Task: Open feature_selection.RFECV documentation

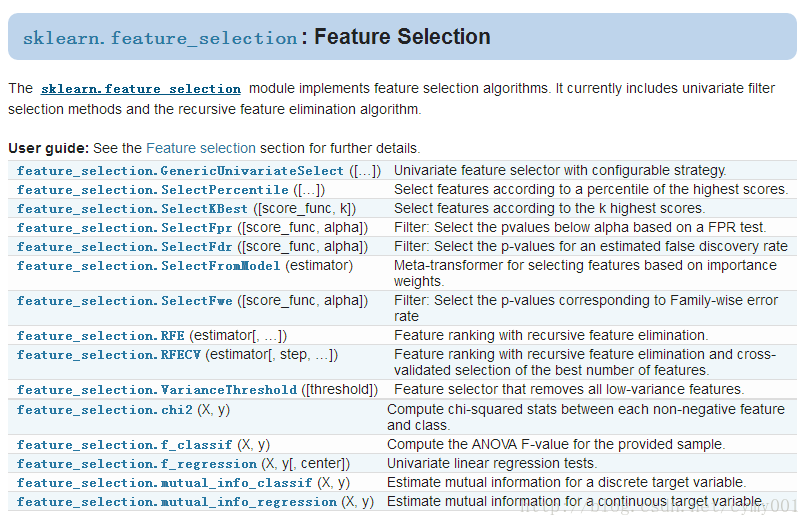Action: 109,355
